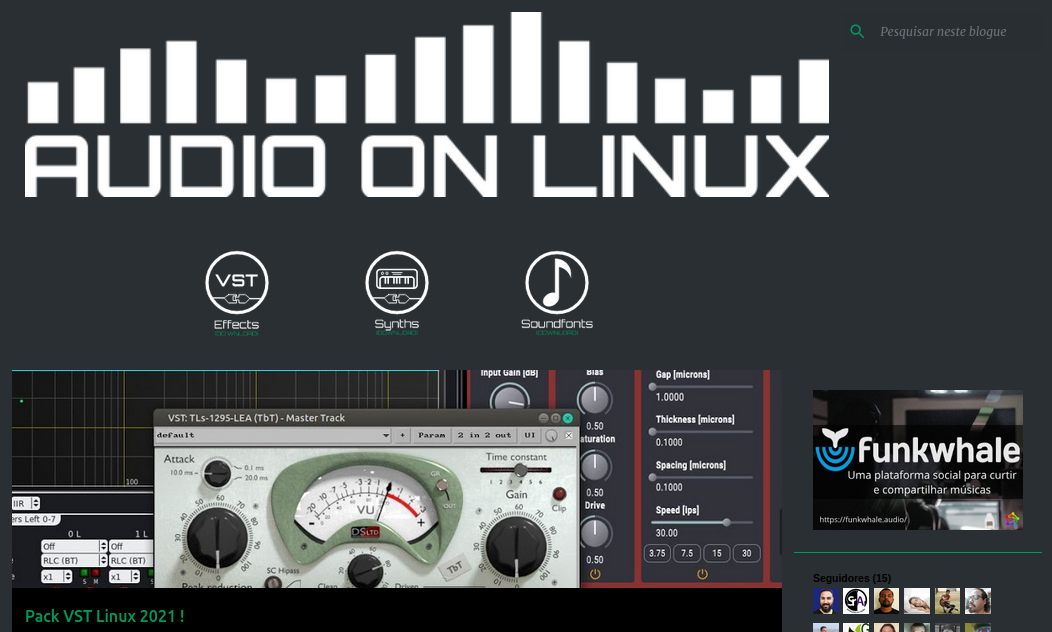This screenshot has width=1052, height=632.
Task: Click the X button beside bypass knob
Action: [x=569, y=435]
